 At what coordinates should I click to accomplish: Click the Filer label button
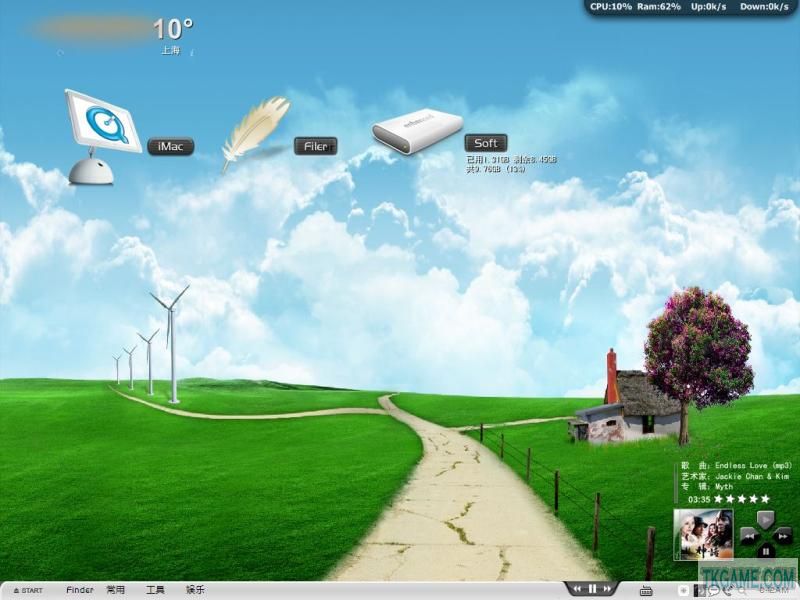click(x=315, y=146)
